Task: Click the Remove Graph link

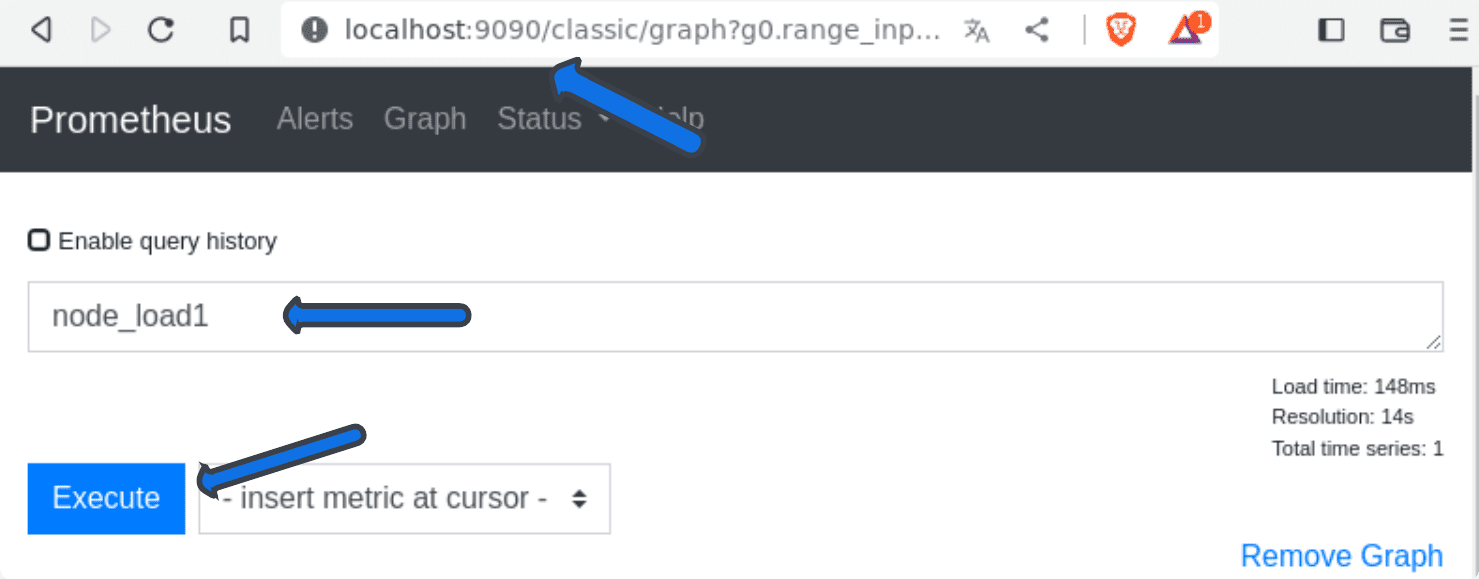Action: pos(1341,556)
